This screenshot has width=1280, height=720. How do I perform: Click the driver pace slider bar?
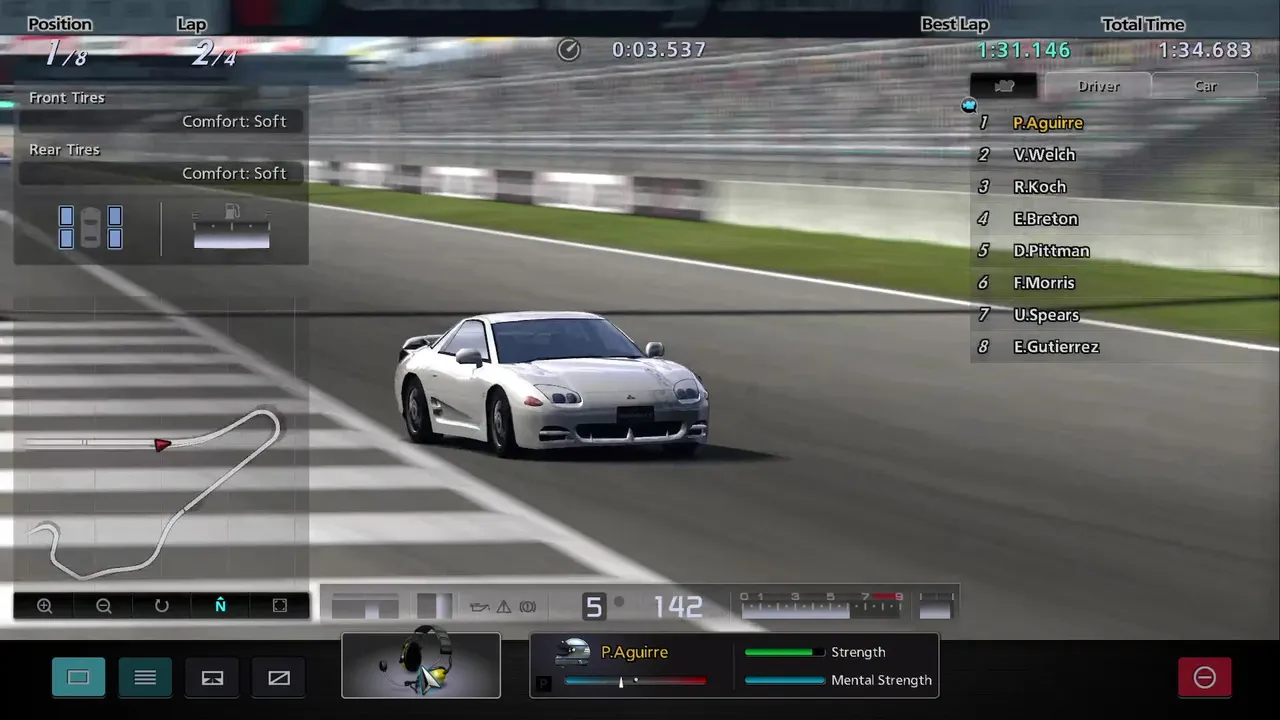point(635,681)
